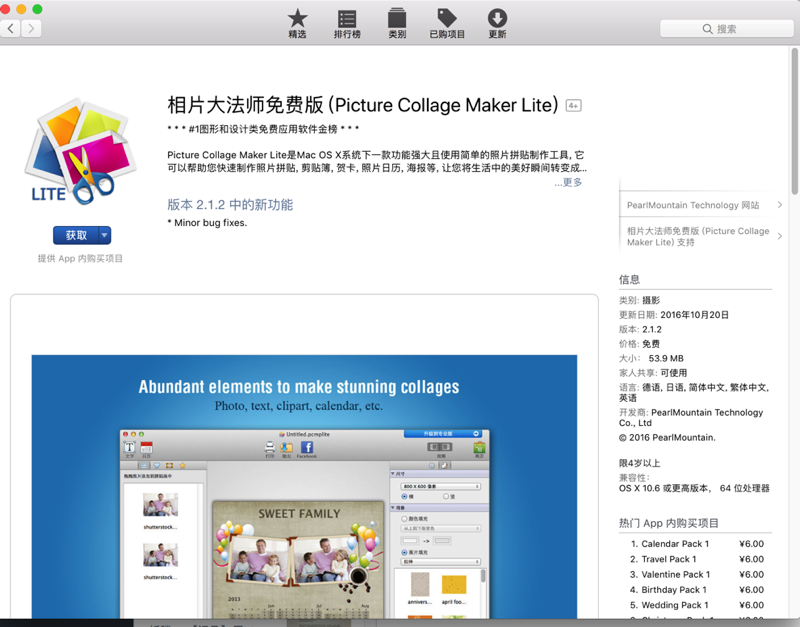Click the vertical scrollbar on the right
Screen dimensions: 800x627
(x=794, y=121)
